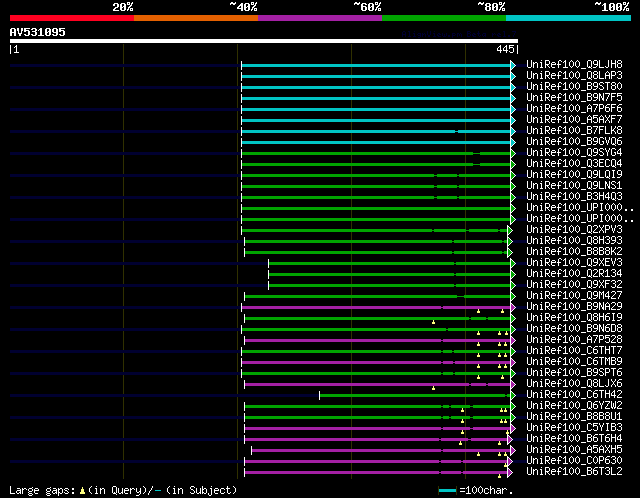Click the purple arrowhead ending Q8LJX6 alignment
The image size is (640, 498).
coord(513,385)
